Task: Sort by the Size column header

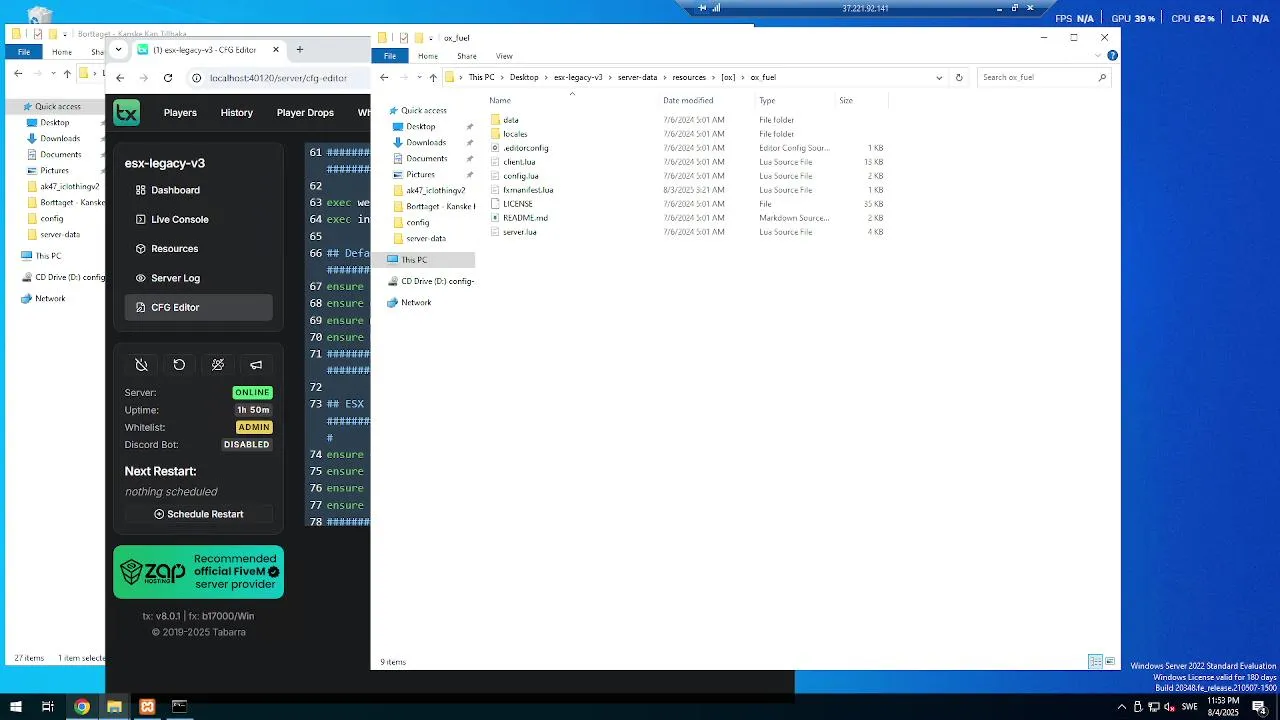Action: pos(846,100)
